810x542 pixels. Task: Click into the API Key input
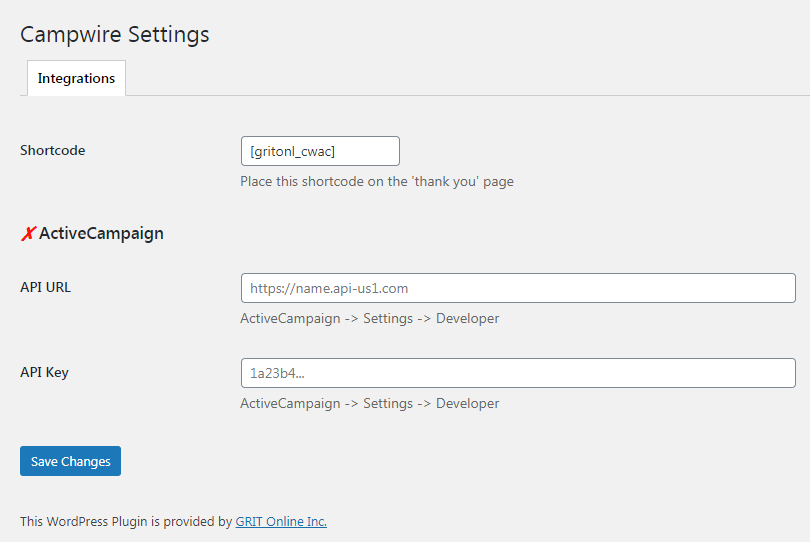coord(517,373)
